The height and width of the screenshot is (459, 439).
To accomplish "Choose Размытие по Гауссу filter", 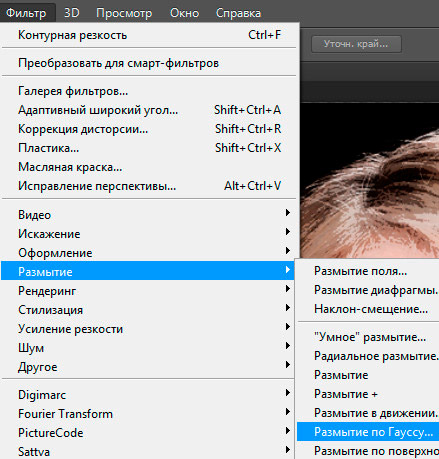I will tap(368, 432).
